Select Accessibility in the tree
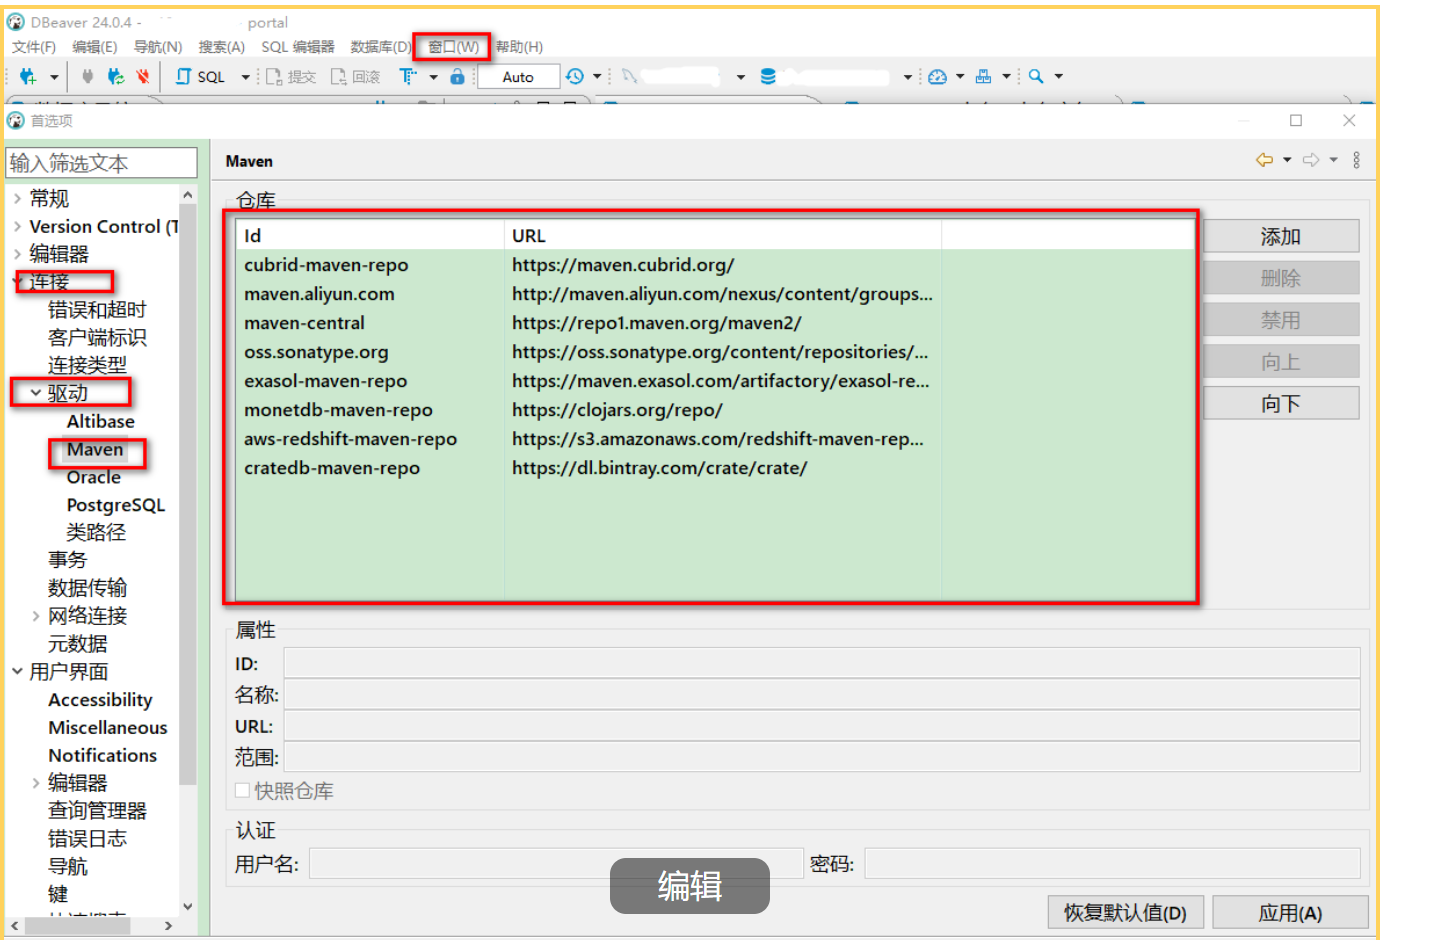The width and height of the screenshot is (1432, 940). coord(100,700)
